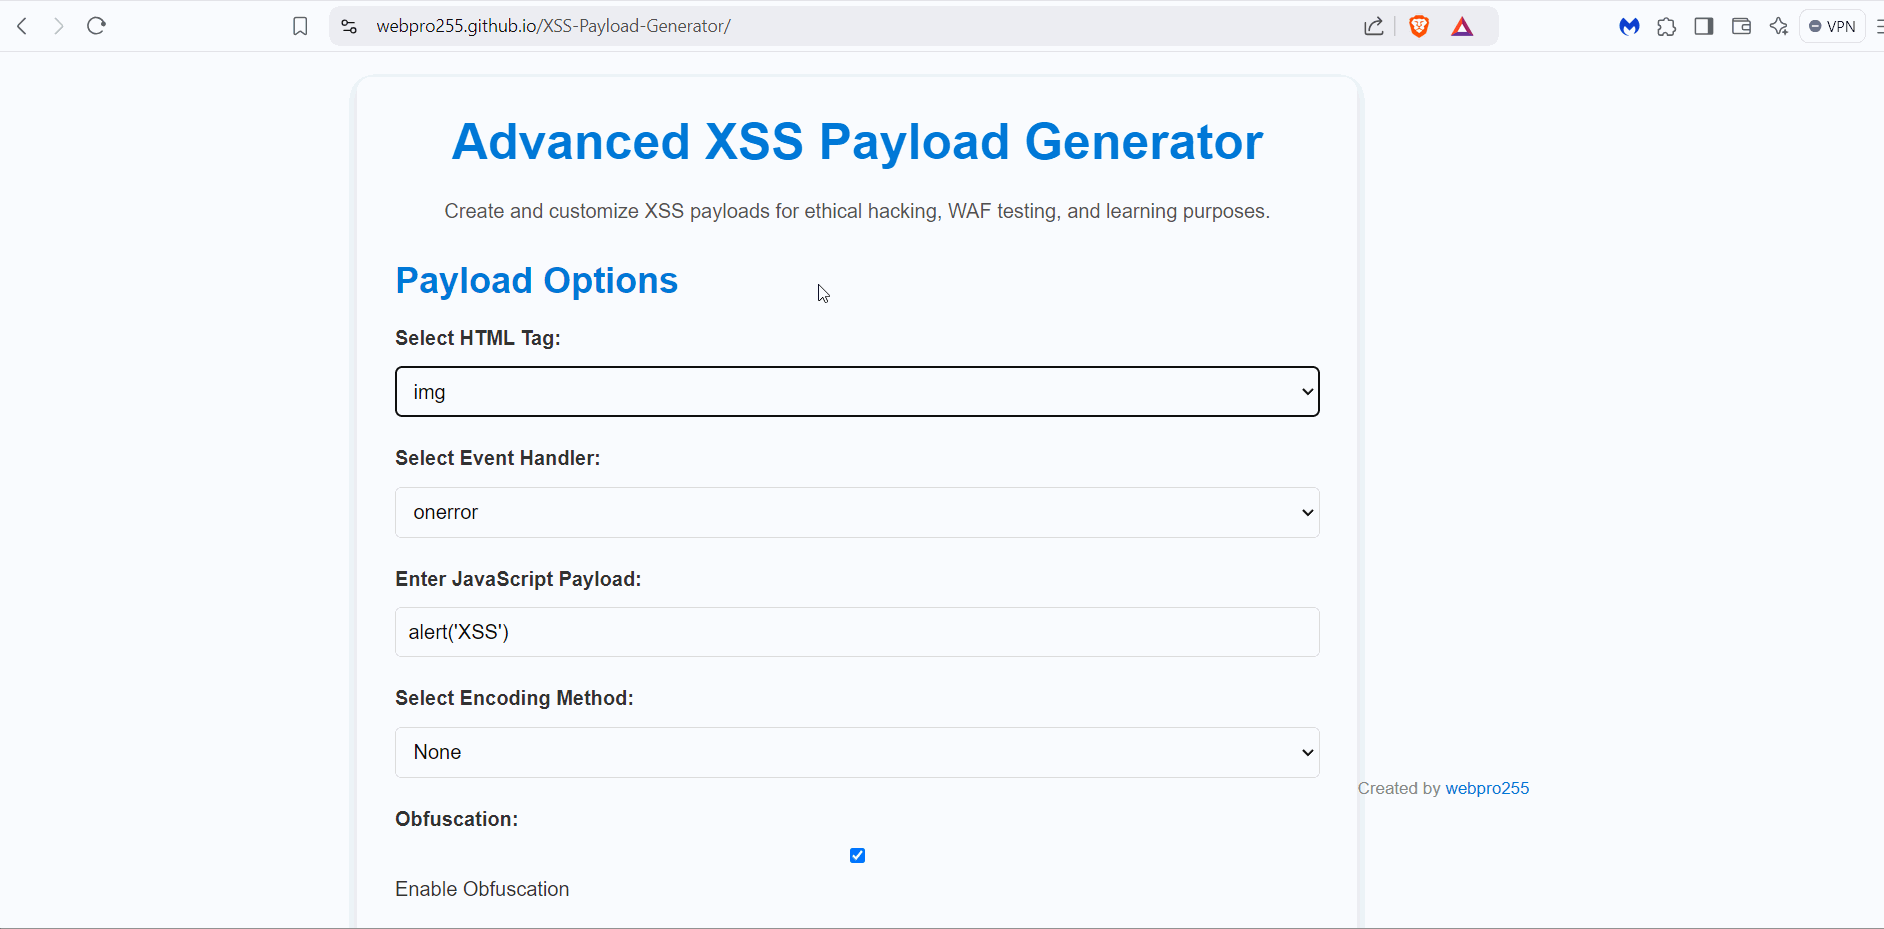Open the Select Encoding Method dropdown

point(857,753)
